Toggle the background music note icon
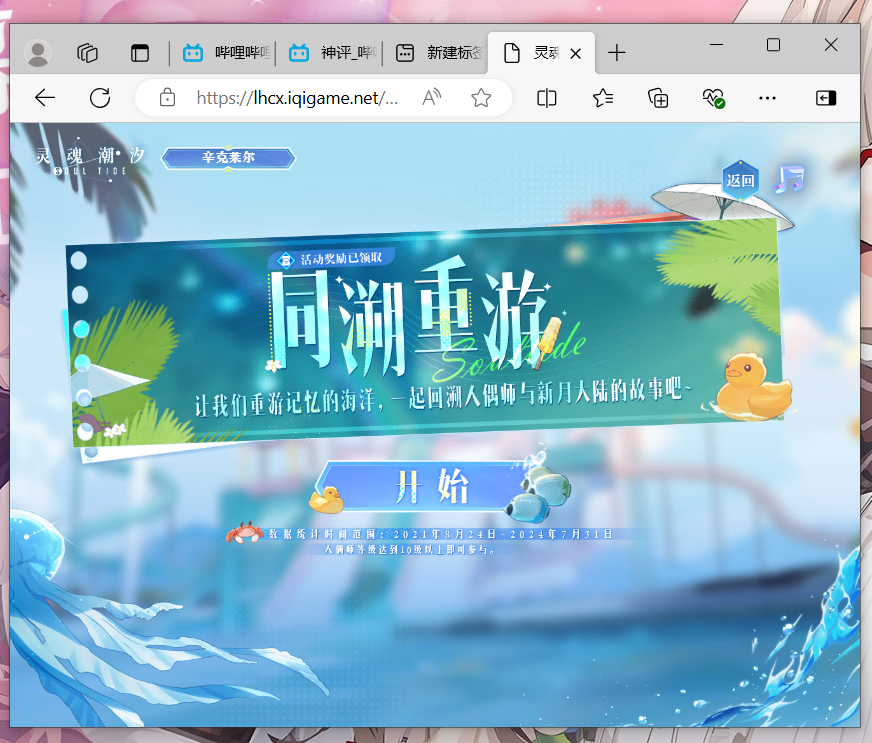 point(790,179)
